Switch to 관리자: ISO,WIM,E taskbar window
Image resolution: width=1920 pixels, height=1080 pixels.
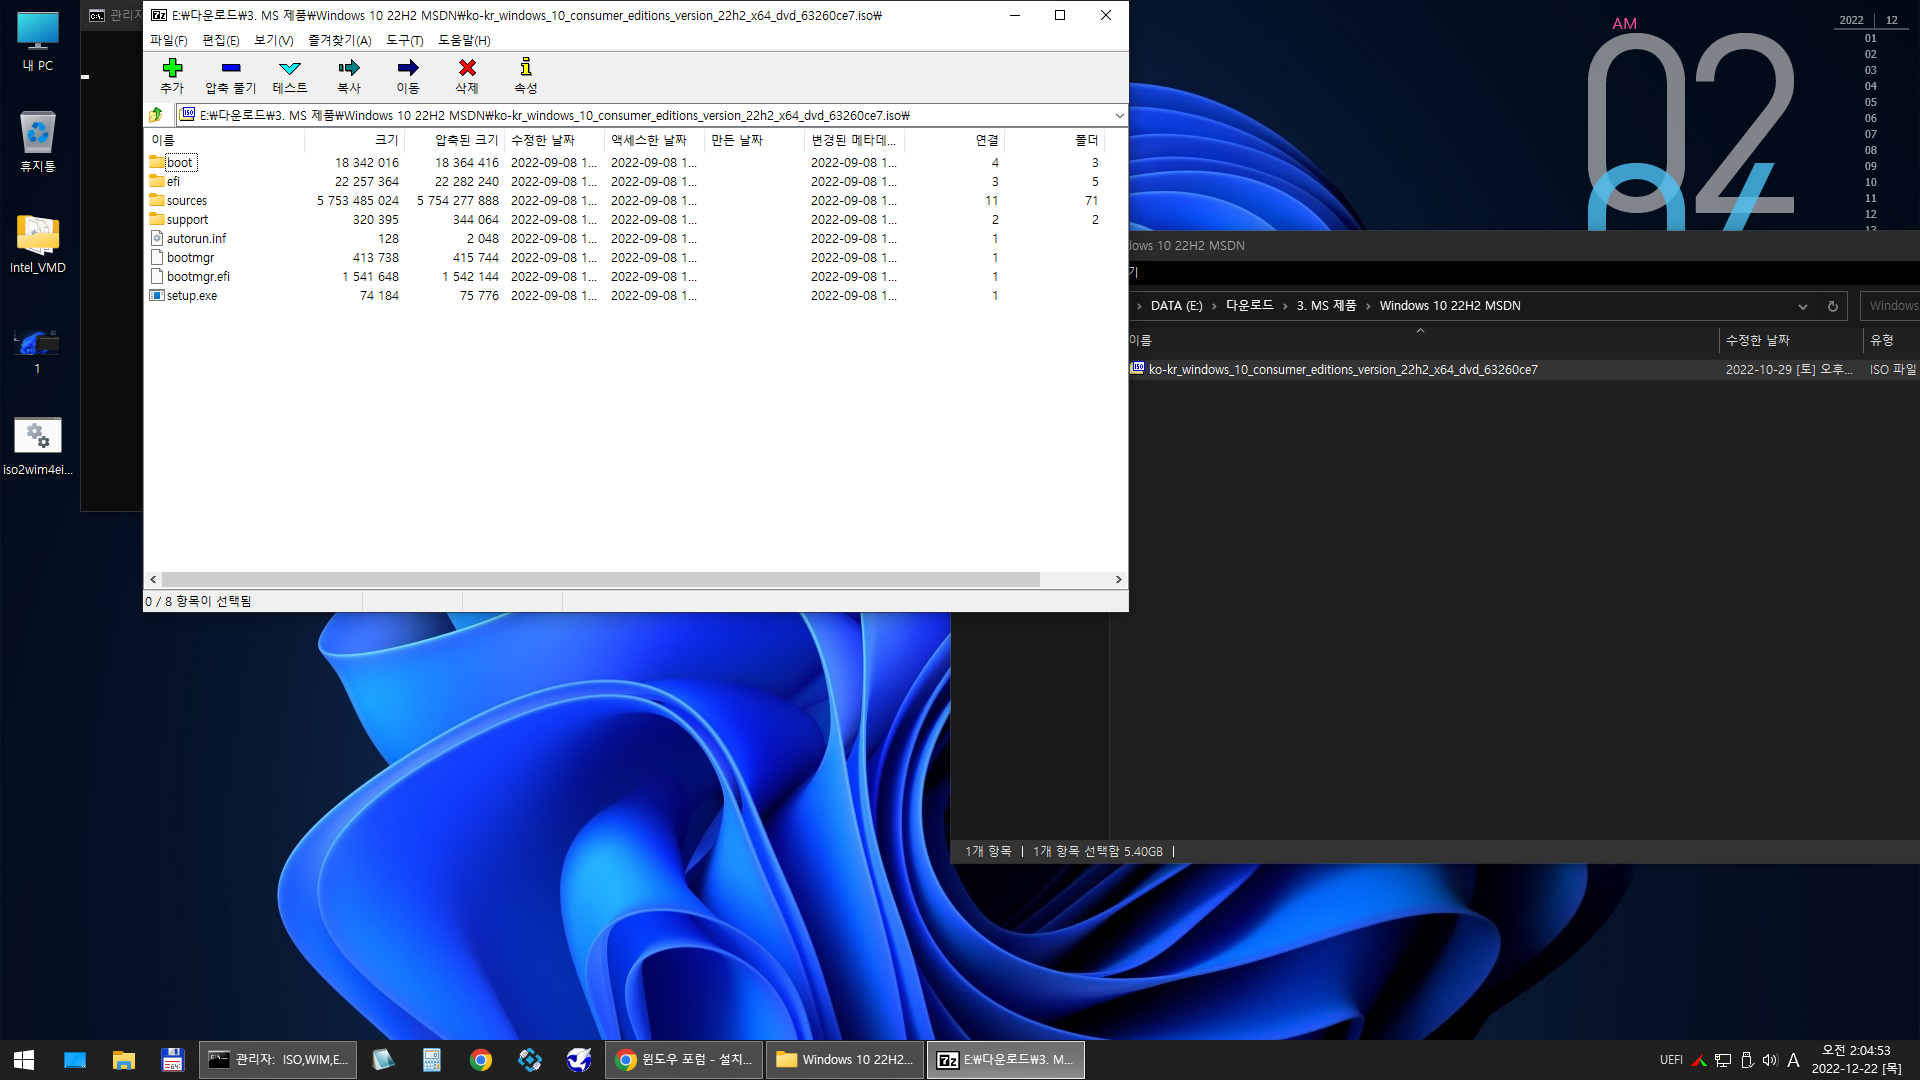click(x=278, y=1060)
